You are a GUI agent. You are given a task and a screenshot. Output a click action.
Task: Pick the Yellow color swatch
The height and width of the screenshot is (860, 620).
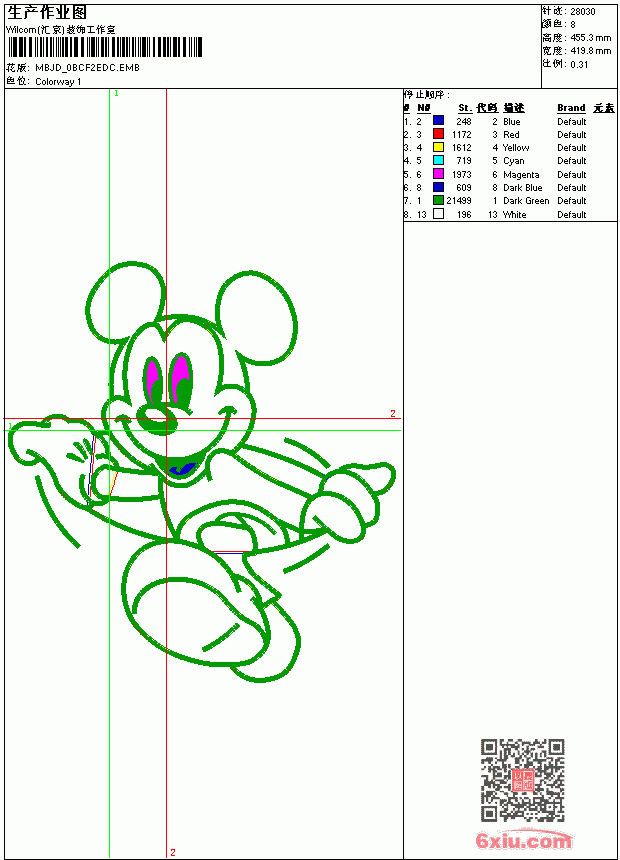(x=438, y=147)
